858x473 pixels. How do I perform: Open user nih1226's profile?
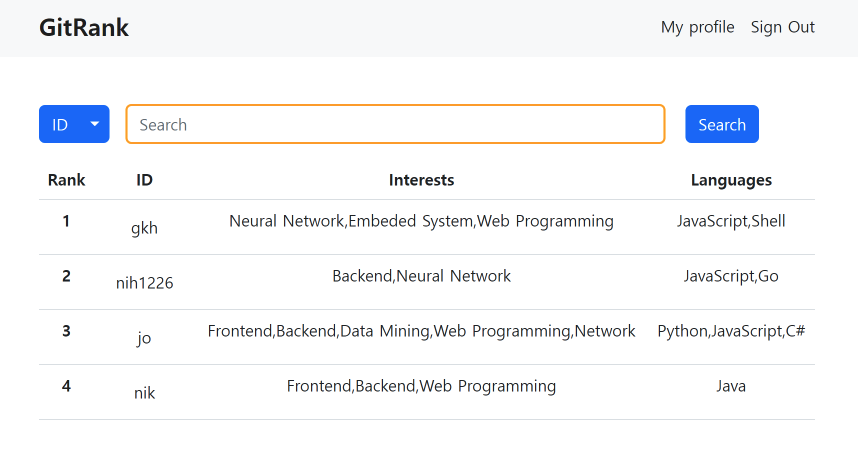[144, 283]
